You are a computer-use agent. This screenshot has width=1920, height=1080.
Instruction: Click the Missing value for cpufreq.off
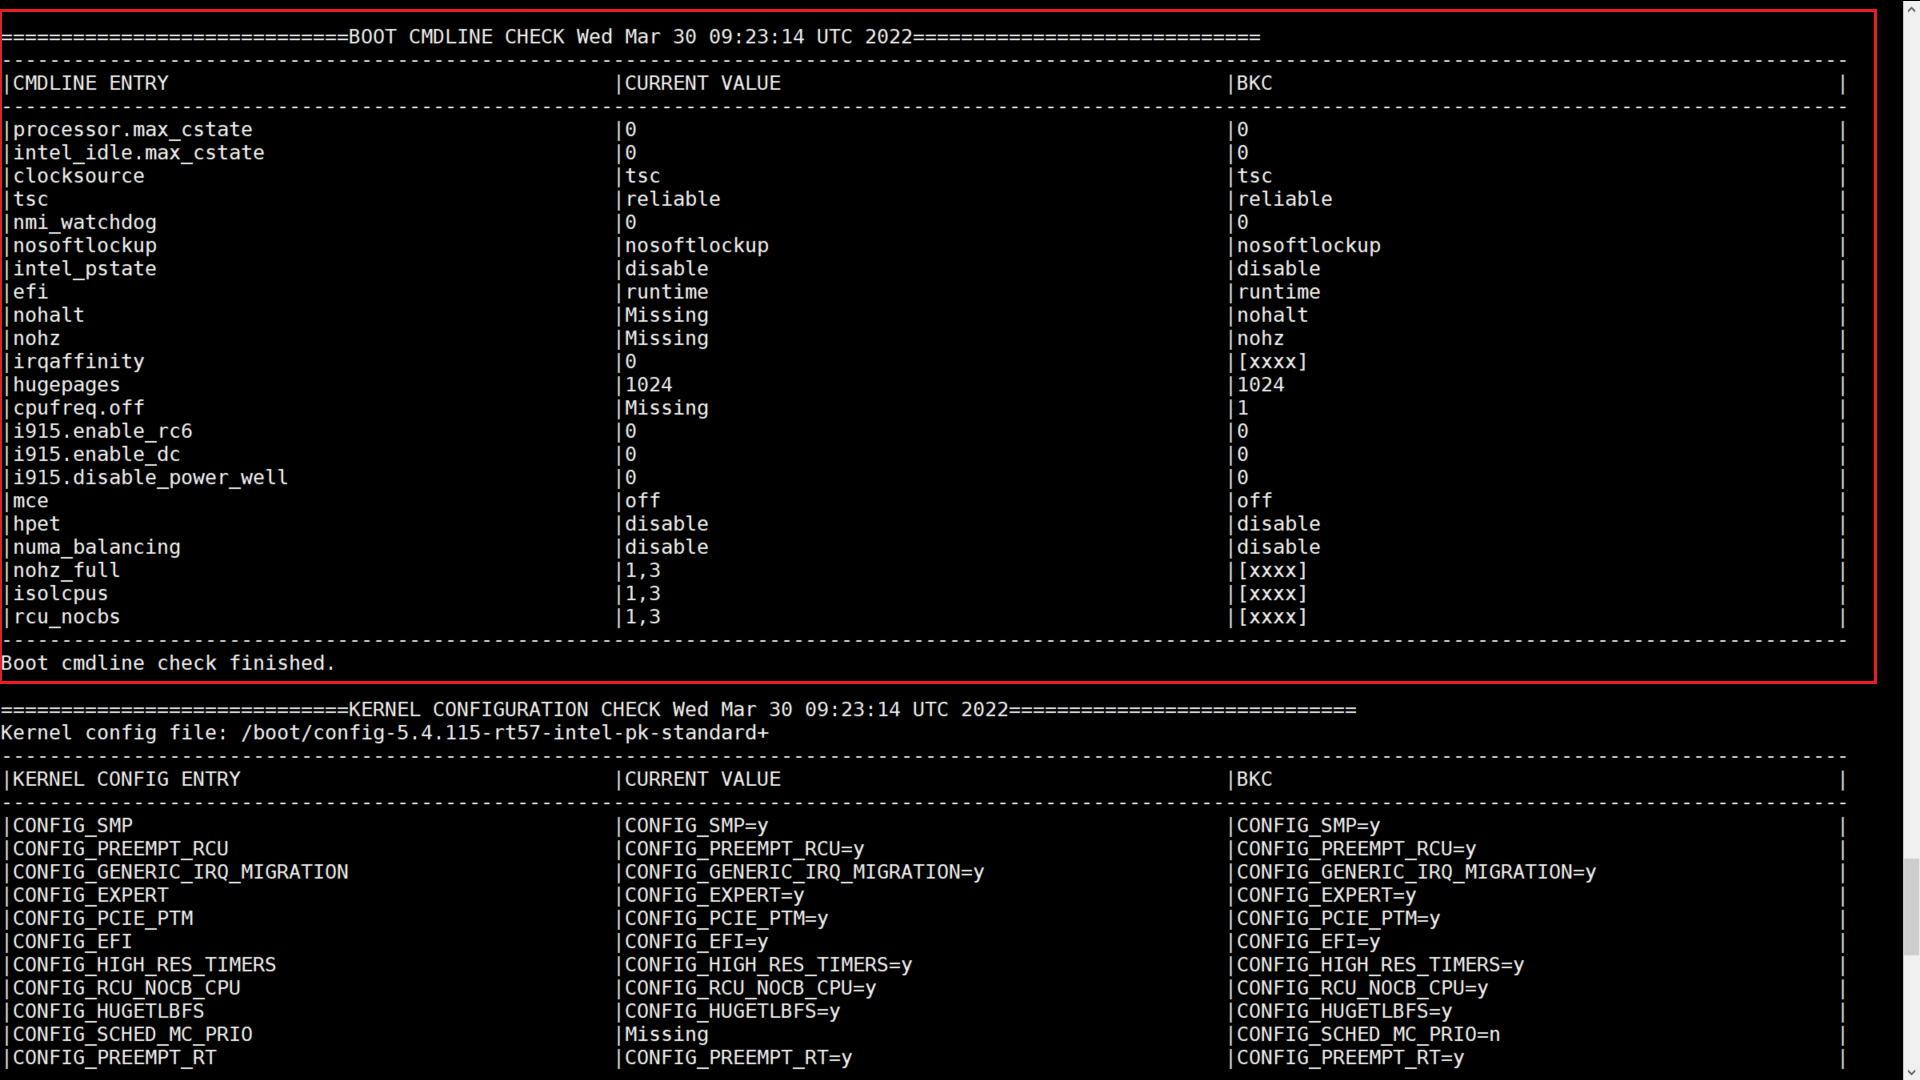(666, 408)
